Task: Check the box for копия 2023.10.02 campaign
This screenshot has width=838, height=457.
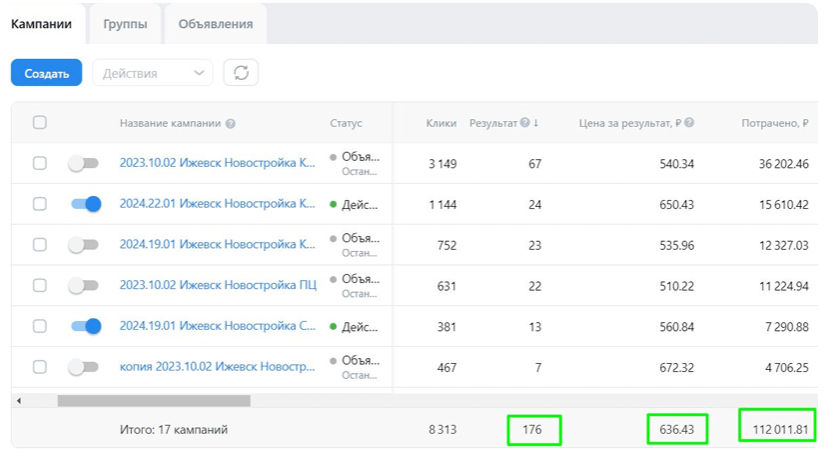Action: pyautogui.click(x=40, y=367)
